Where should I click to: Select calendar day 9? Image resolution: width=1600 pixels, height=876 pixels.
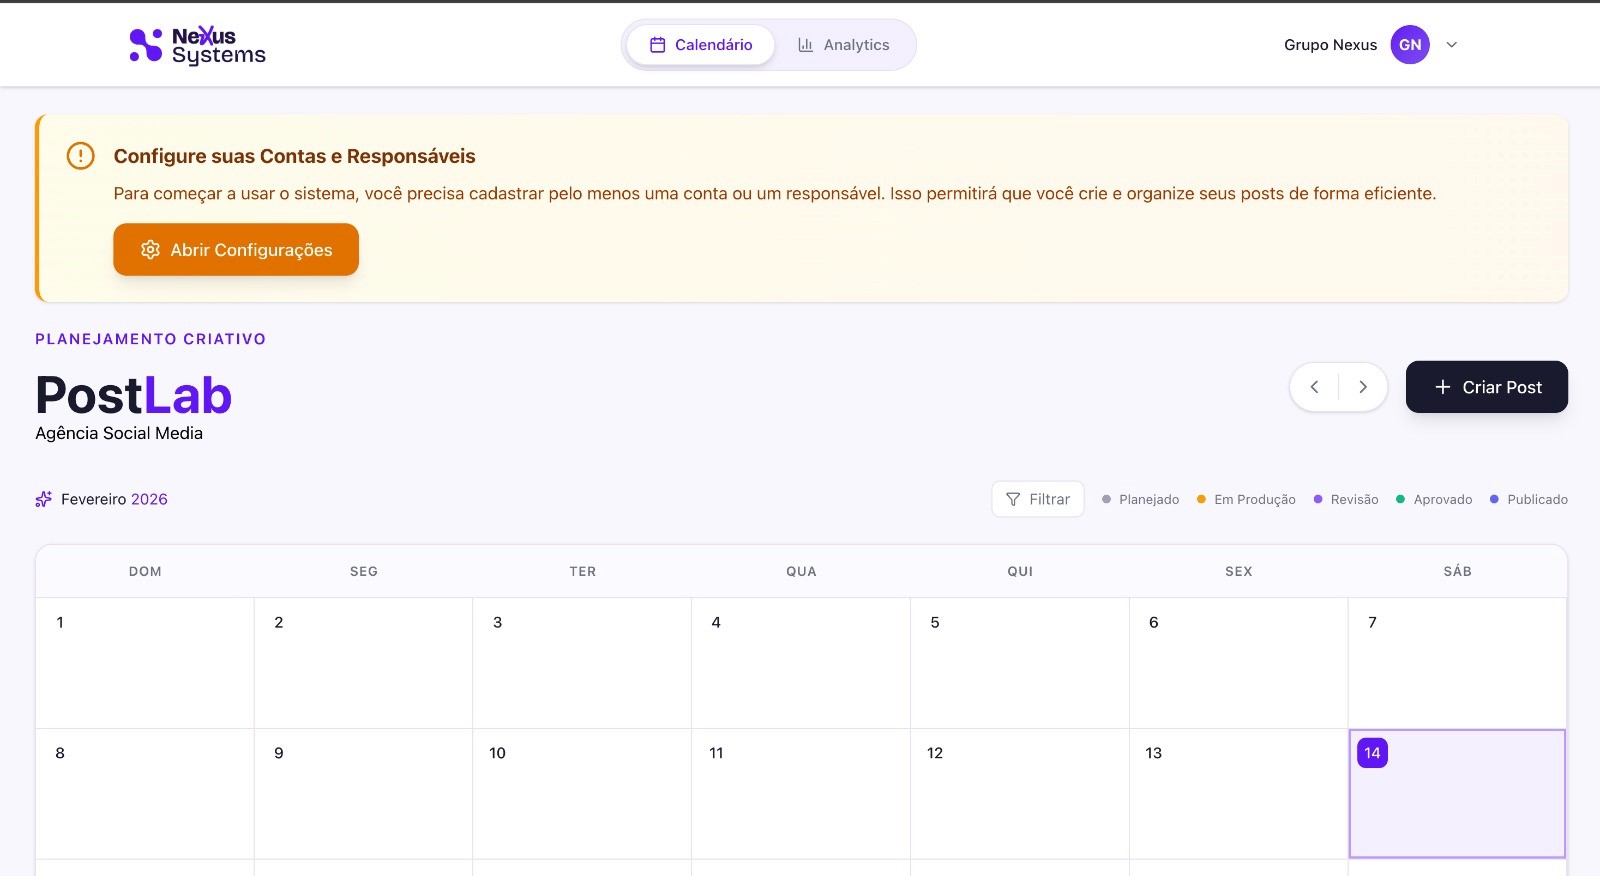click(364, 794)
